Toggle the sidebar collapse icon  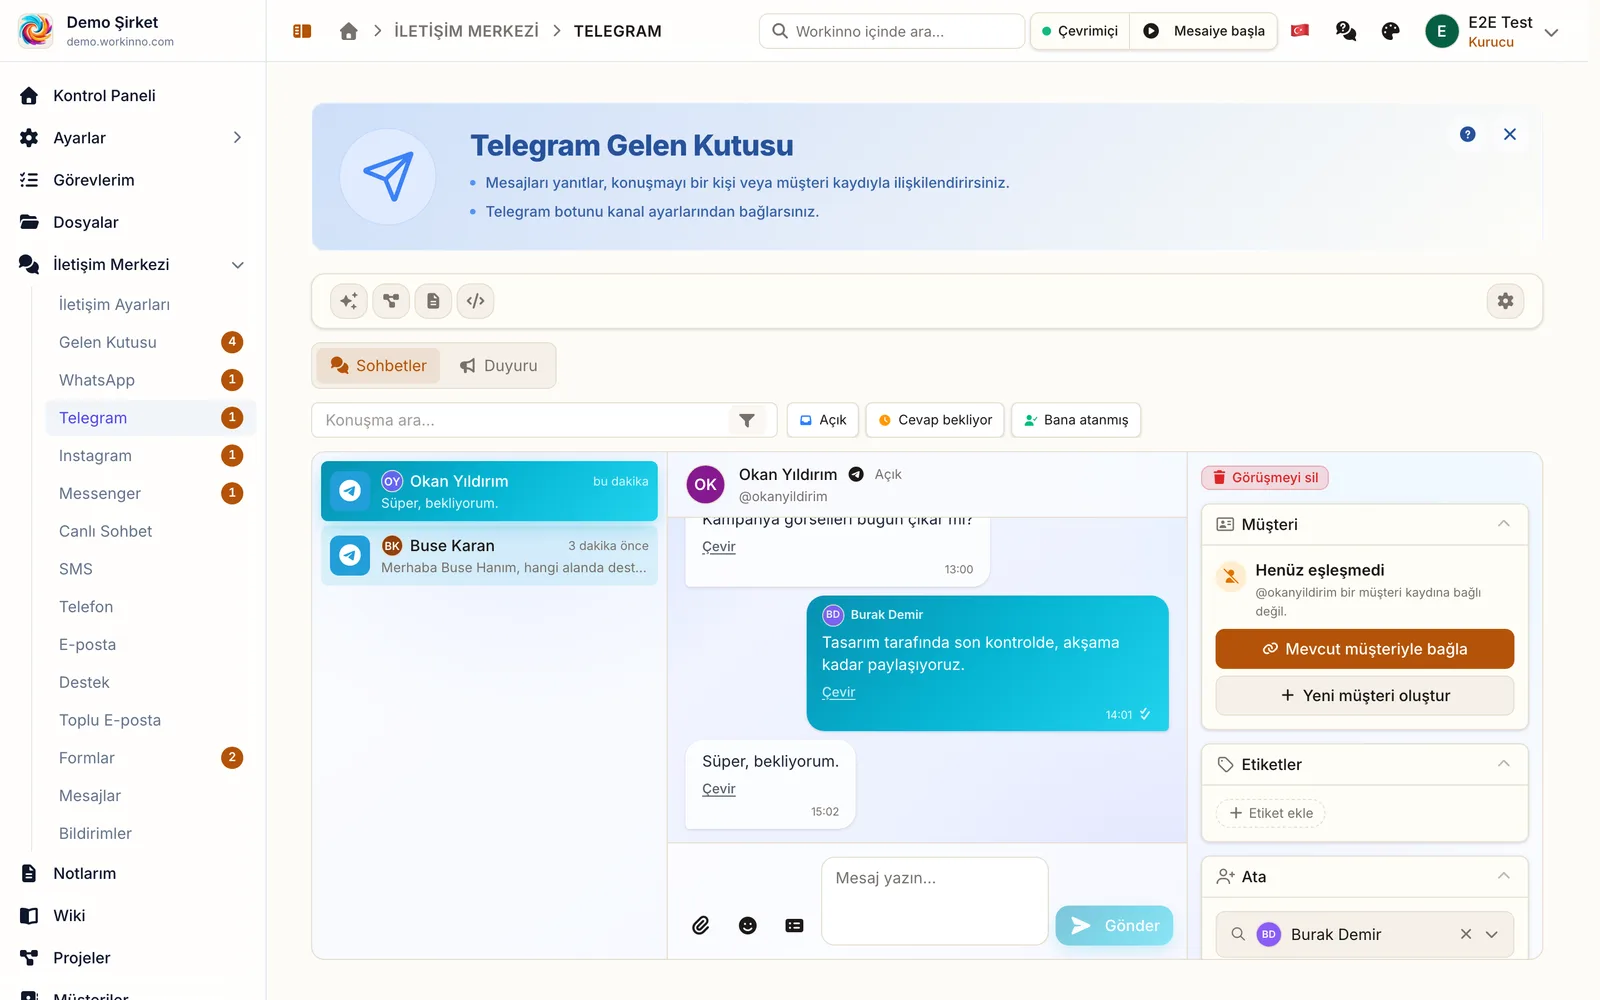point(302,31)
